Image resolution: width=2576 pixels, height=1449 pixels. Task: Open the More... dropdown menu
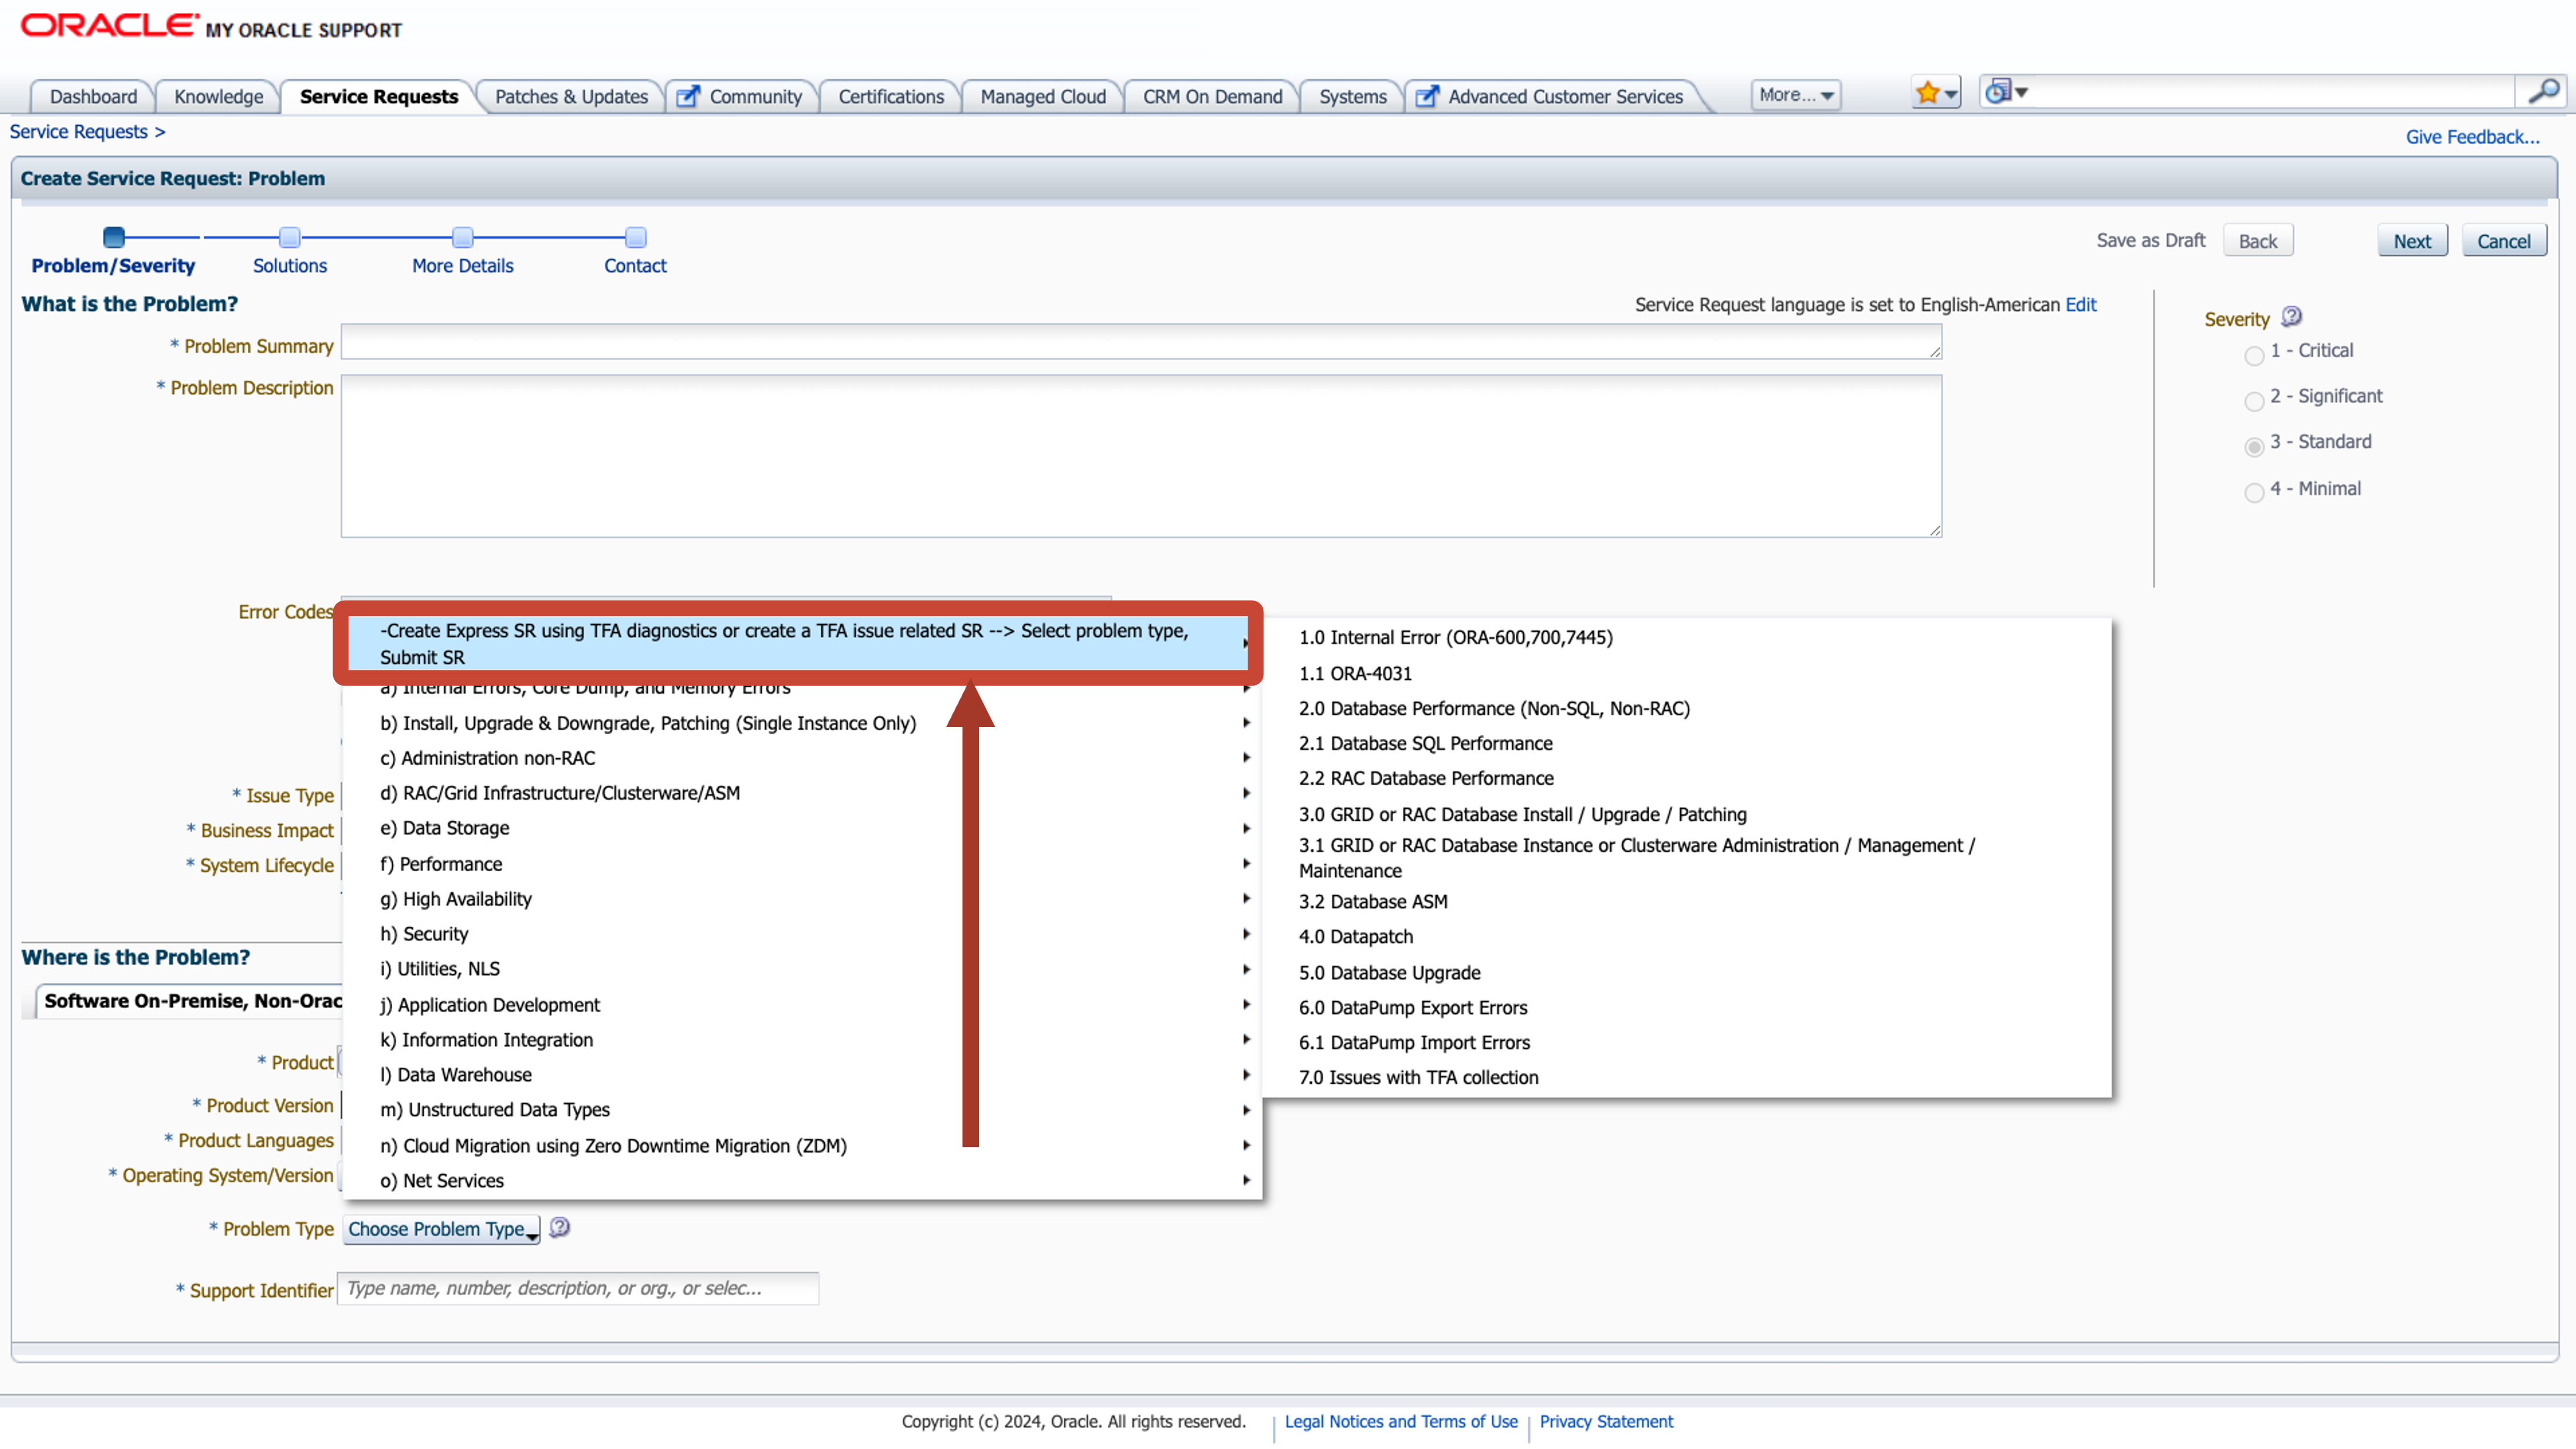[1794, 95]
